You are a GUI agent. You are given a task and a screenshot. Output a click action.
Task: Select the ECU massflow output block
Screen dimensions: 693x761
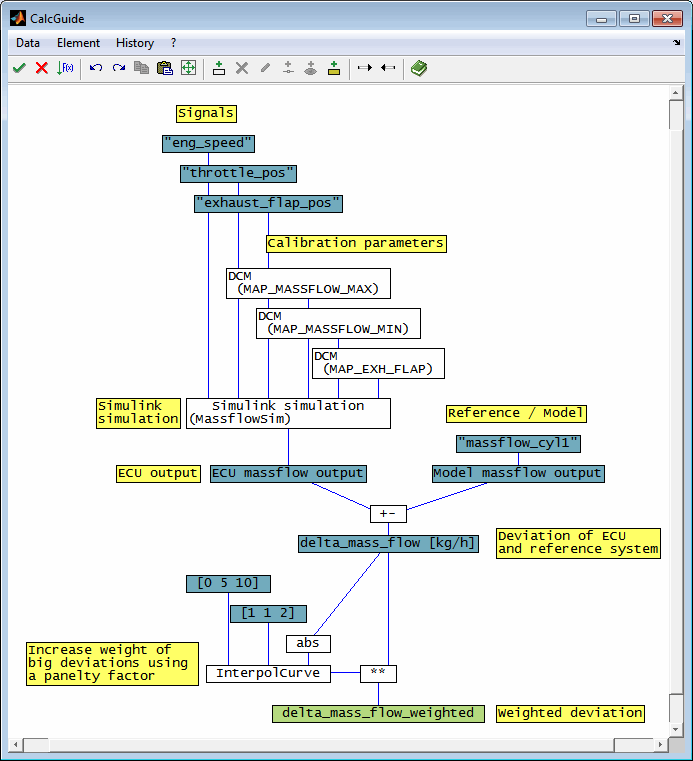pyautogui.click(x=288, y=474)
